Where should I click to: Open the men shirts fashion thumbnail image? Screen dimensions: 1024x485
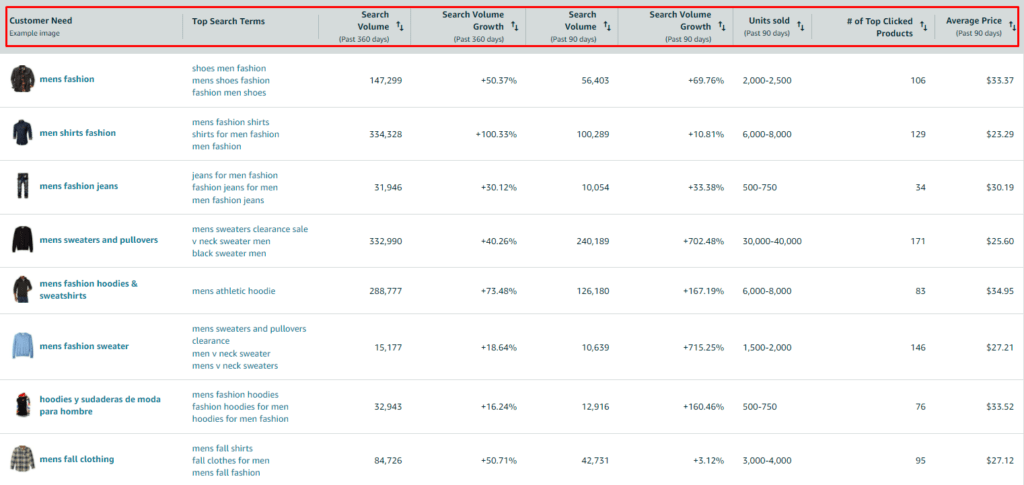point(21,133)
